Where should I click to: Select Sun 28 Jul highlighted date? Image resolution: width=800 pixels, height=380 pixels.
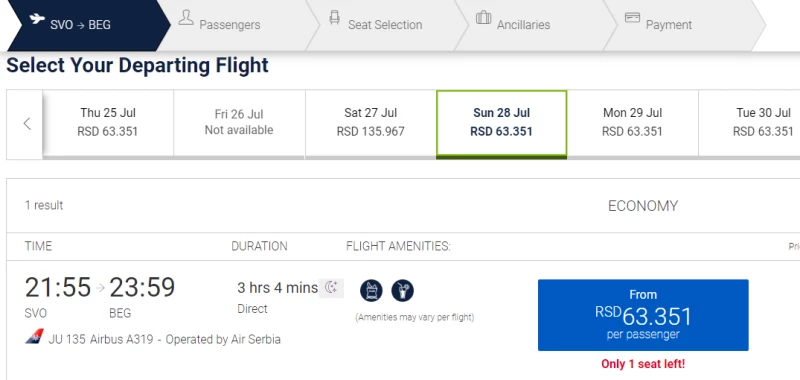point(502,122)
